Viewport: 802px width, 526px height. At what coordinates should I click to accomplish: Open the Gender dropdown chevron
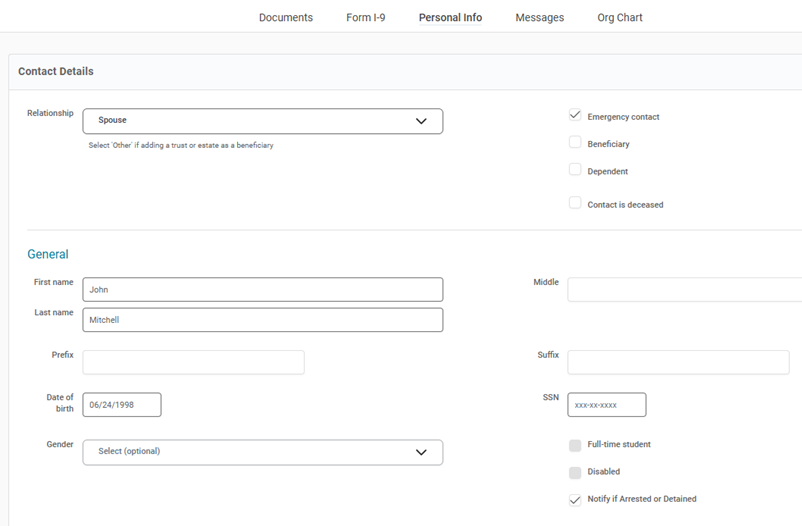421,452
